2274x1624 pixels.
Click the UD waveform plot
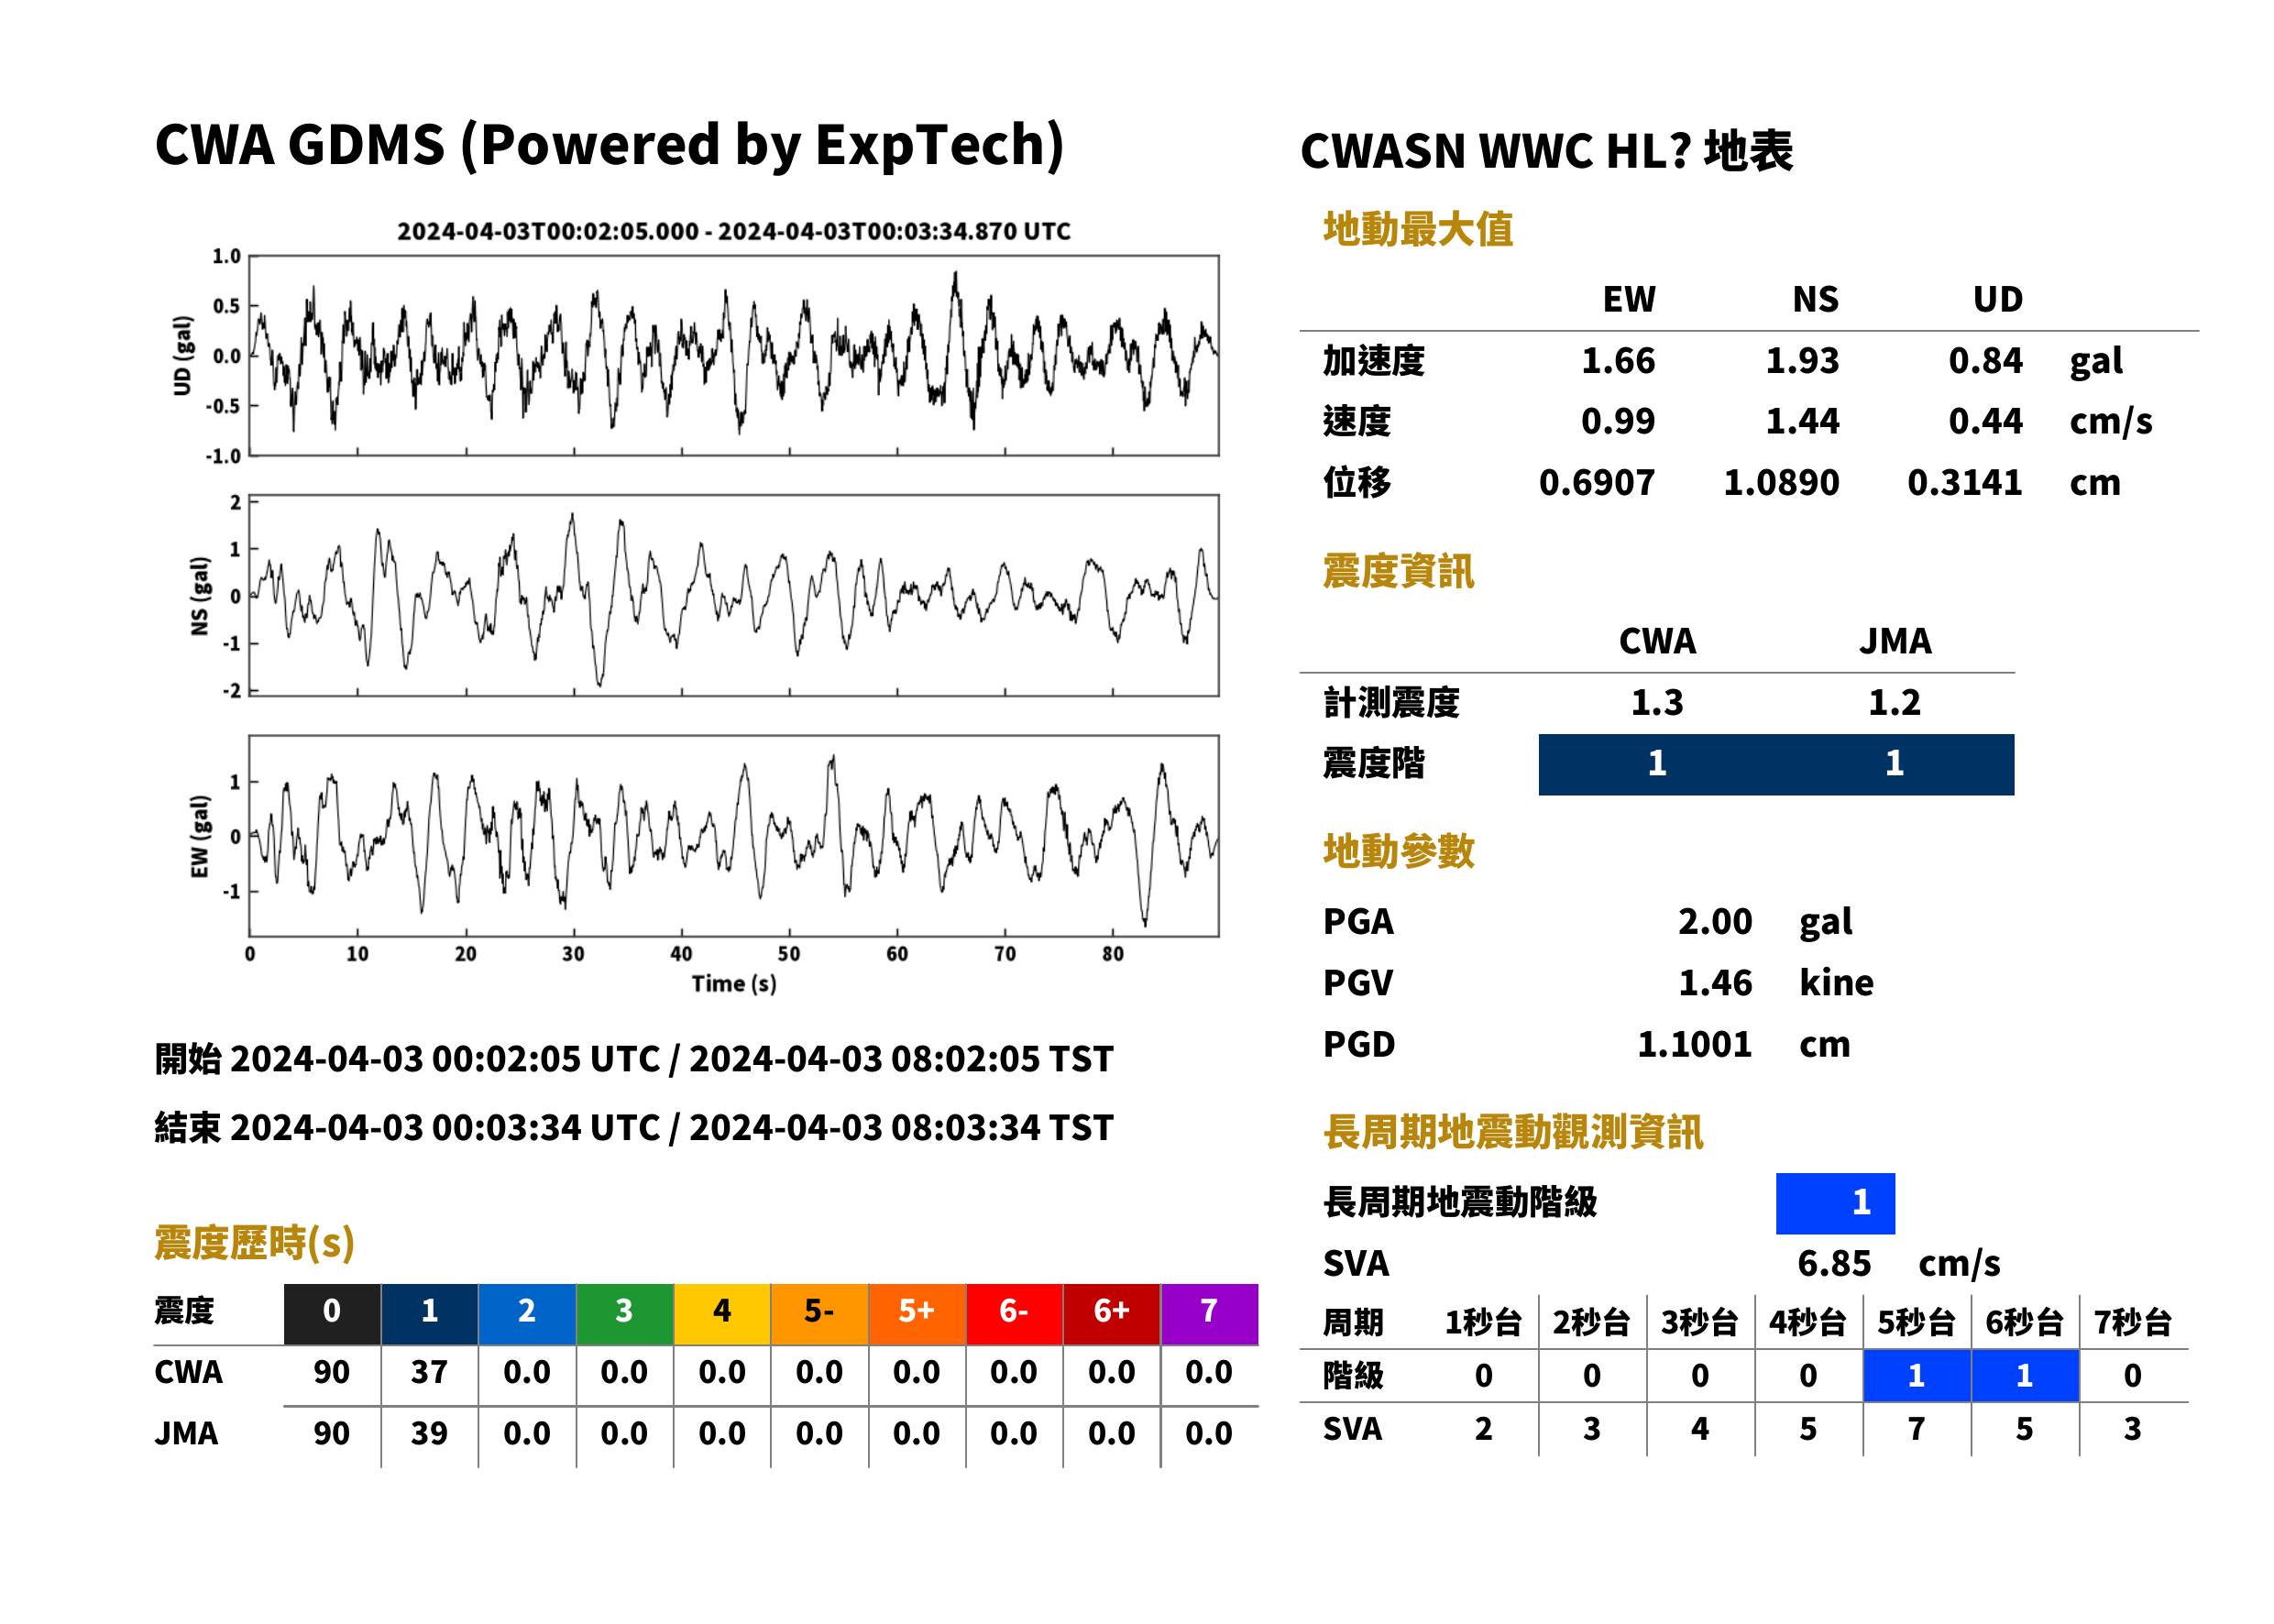tap(733, 356)
